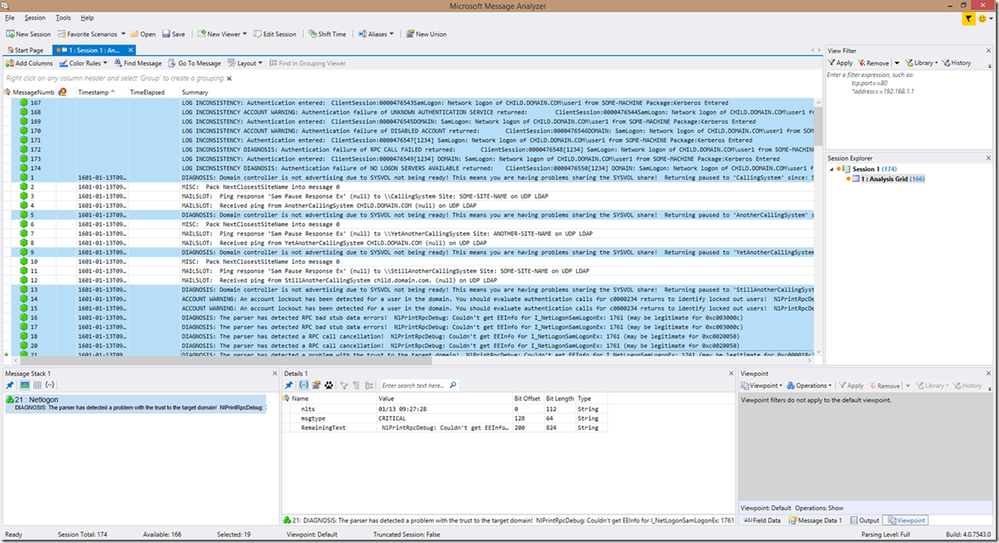Open the Viewpoint dropdown in Viewpoint panel
The width and height of the screenshot is (999, 543).
pos(762,386)
